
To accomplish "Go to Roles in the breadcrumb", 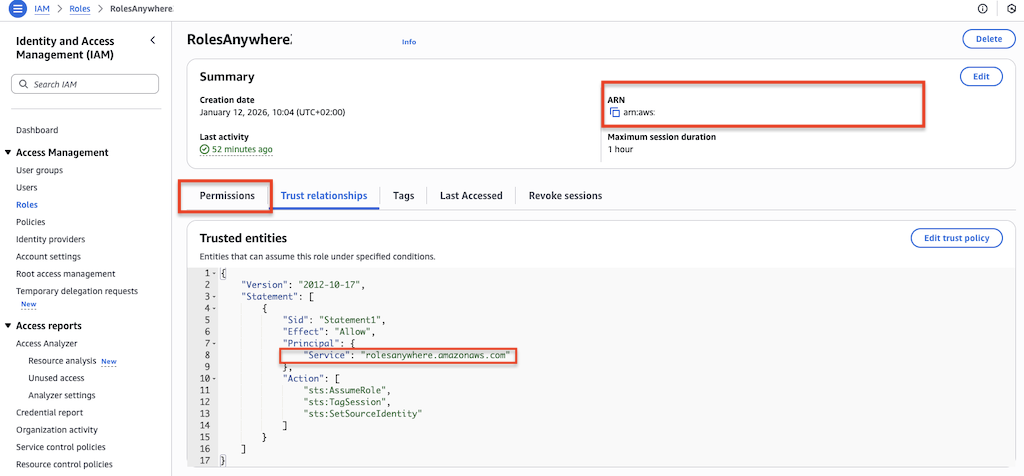I will click(79, 9).
